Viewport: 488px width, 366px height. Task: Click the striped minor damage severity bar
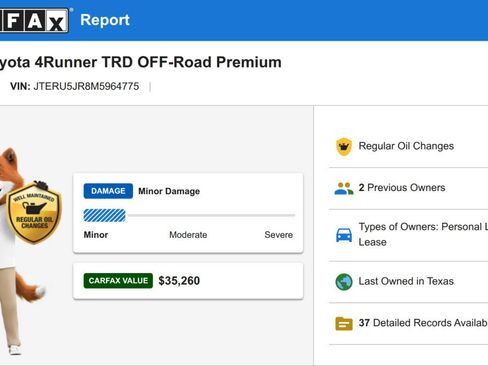click(x=104, y=215)
